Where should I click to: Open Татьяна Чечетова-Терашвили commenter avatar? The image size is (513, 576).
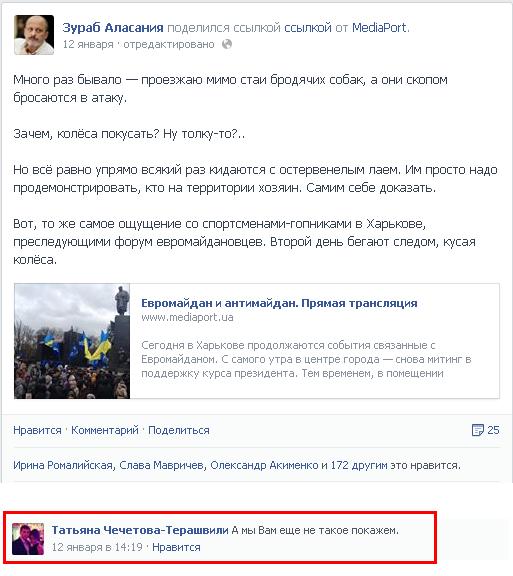(x=28, y=539)
